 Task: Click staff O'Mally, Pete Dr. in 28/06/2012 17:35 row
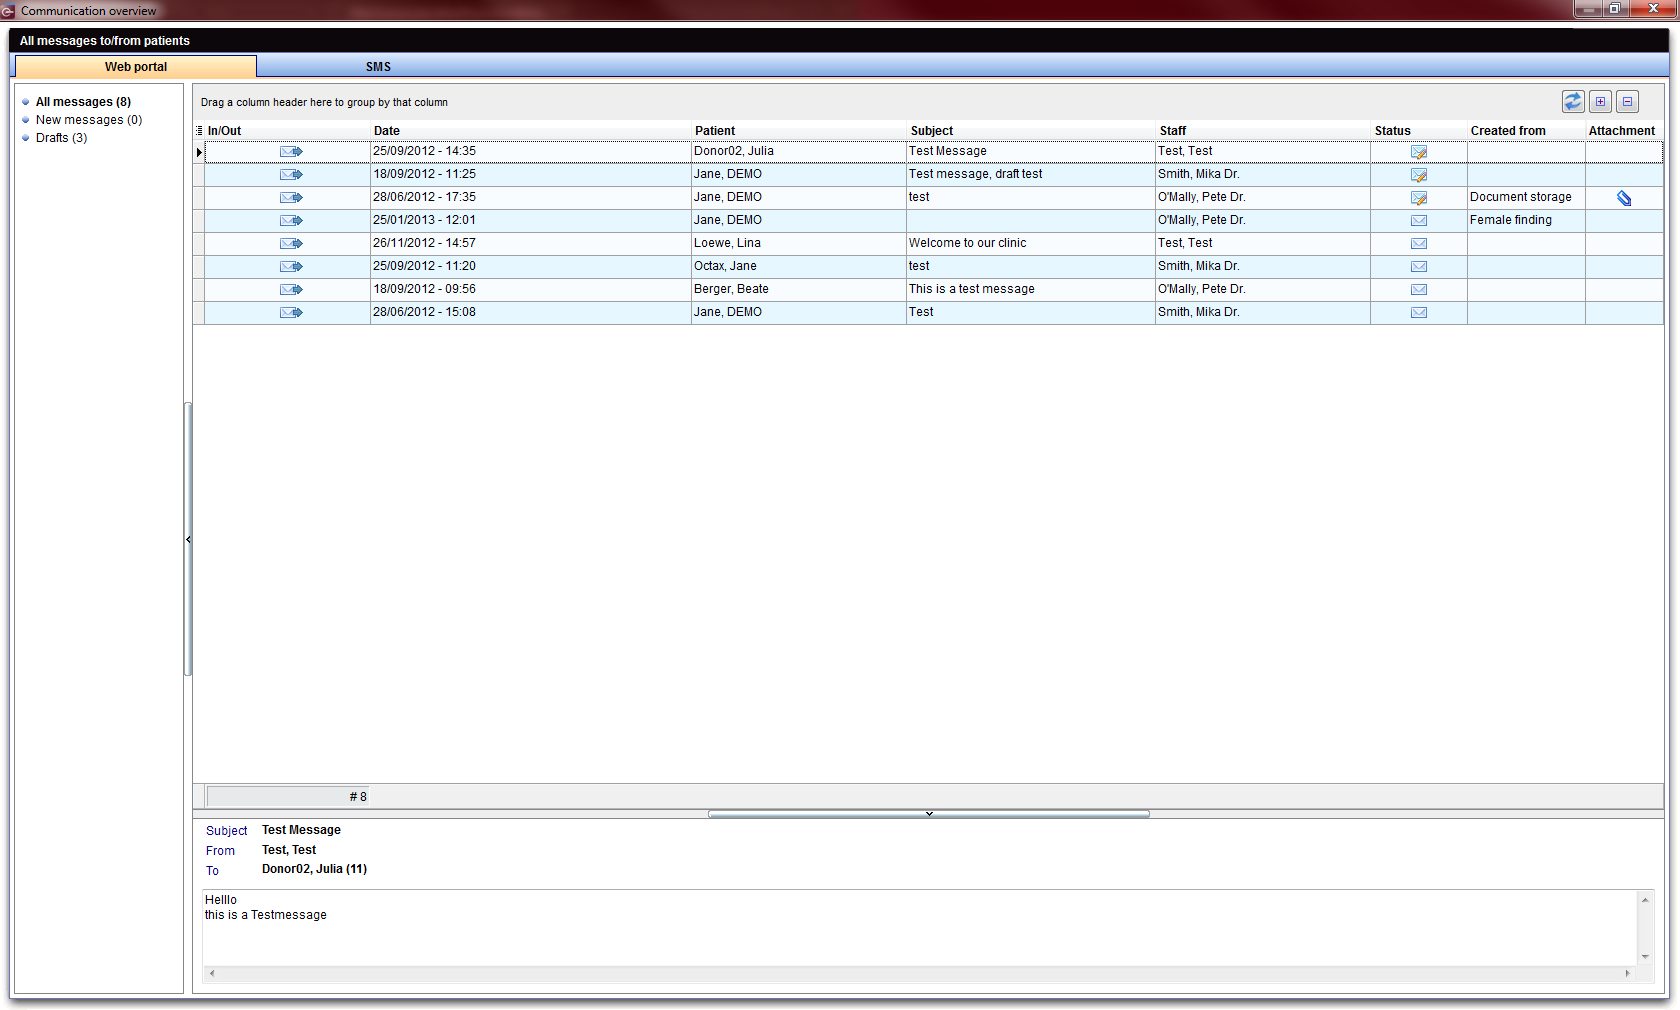[1201, 197]
